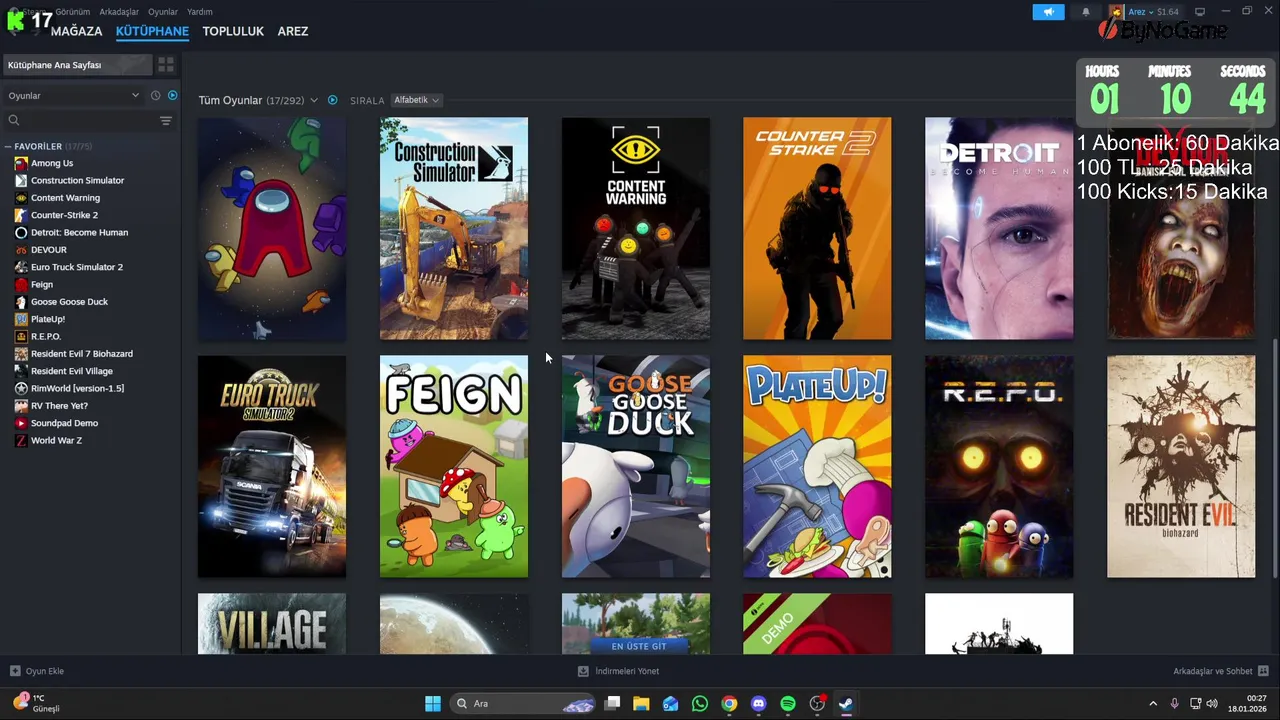The image size is (1280, 720).
Task: Open Discord from the taskbar
Action: (758, 704)
